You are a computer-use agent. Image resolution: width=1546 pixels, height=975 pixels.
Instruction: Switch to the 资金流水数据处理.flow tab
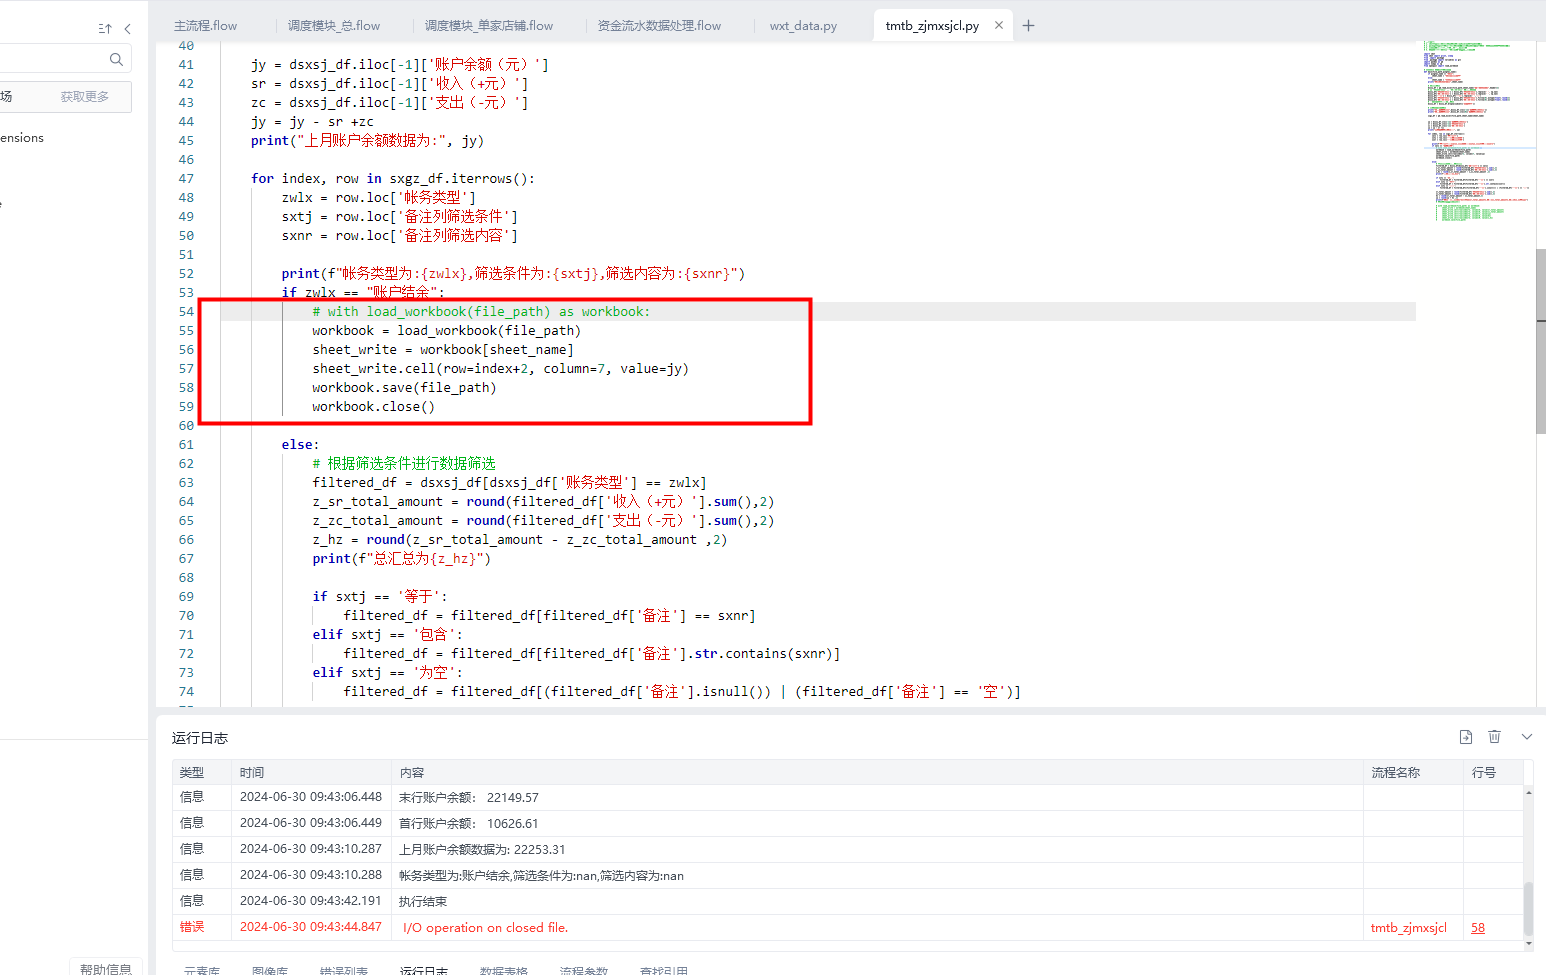[x=659, y=26]
